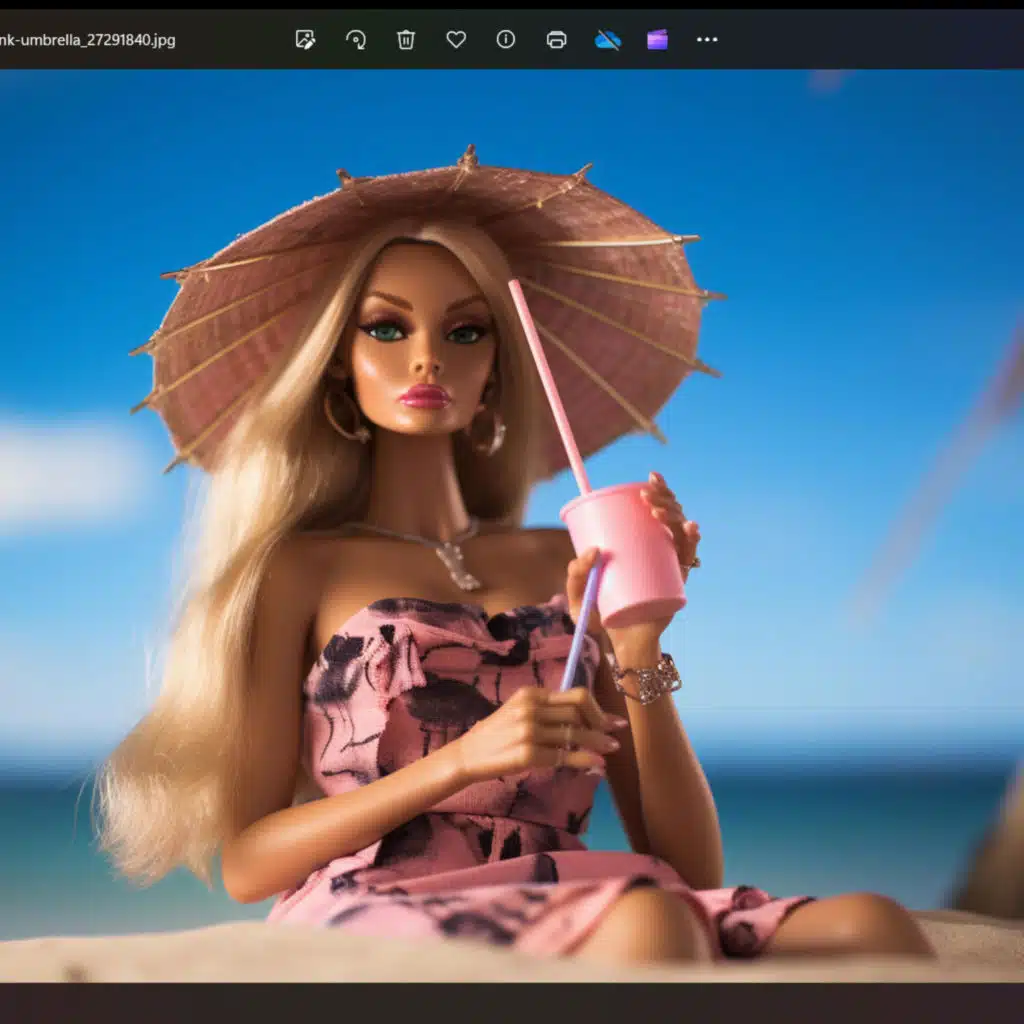The image size is (1024, 1024).
Task: Delete pink-umbrella_27291840.jpg
Action: (404, 39)
